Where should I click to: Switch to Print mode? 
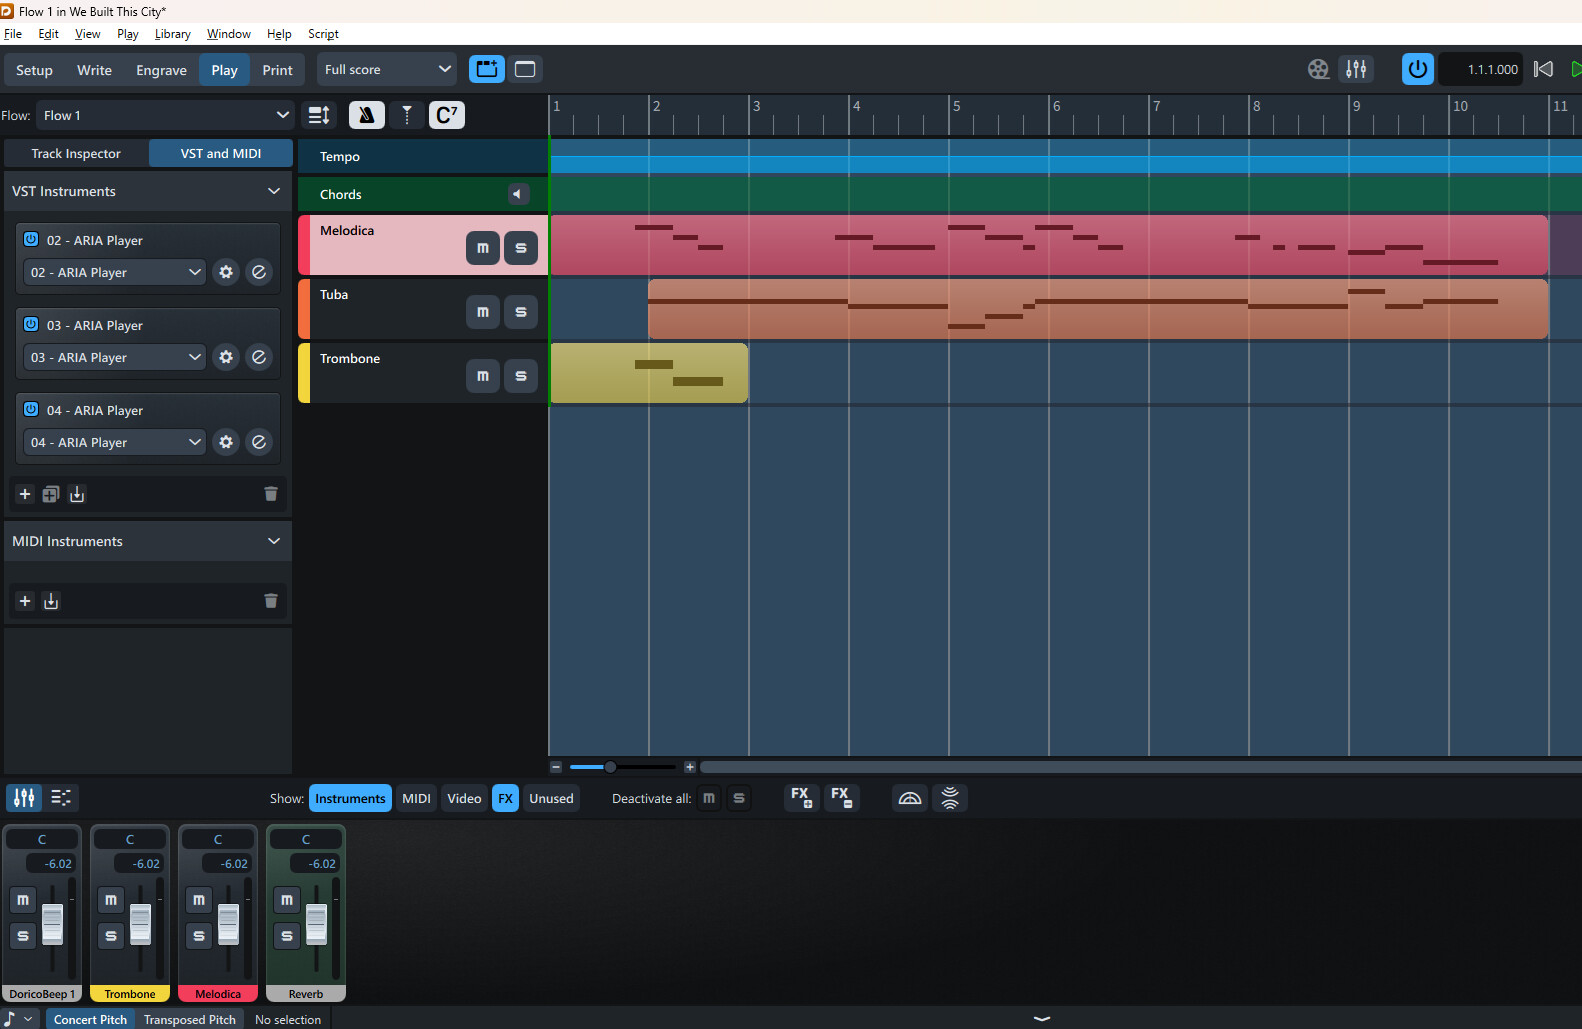277,70
